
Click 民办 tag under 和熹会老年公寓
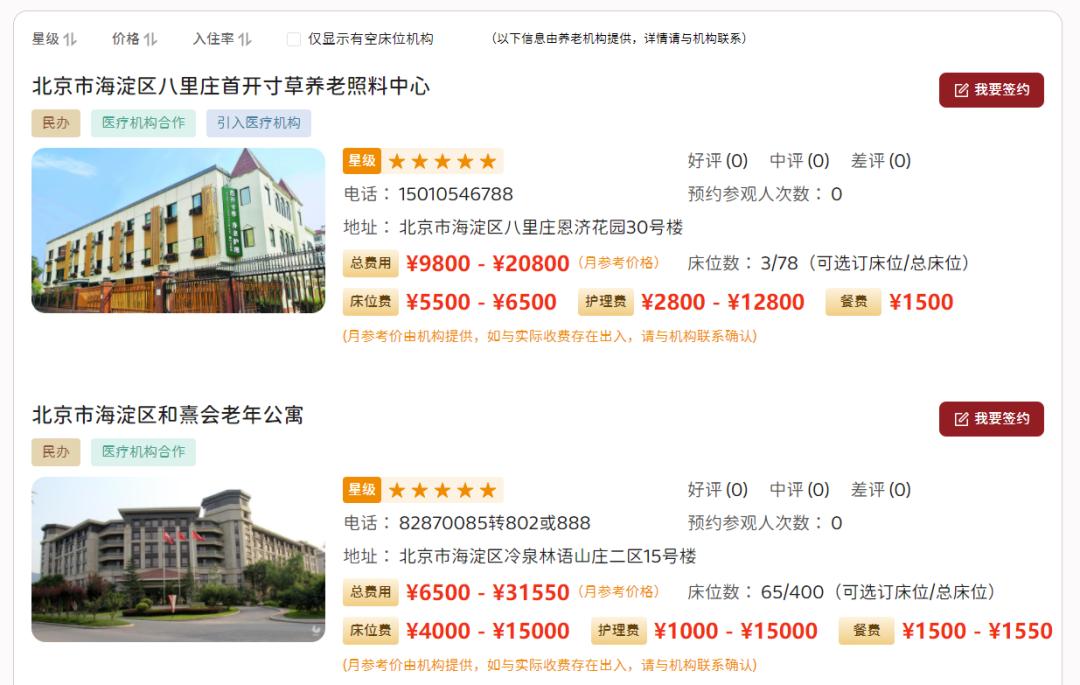(56, 452)
